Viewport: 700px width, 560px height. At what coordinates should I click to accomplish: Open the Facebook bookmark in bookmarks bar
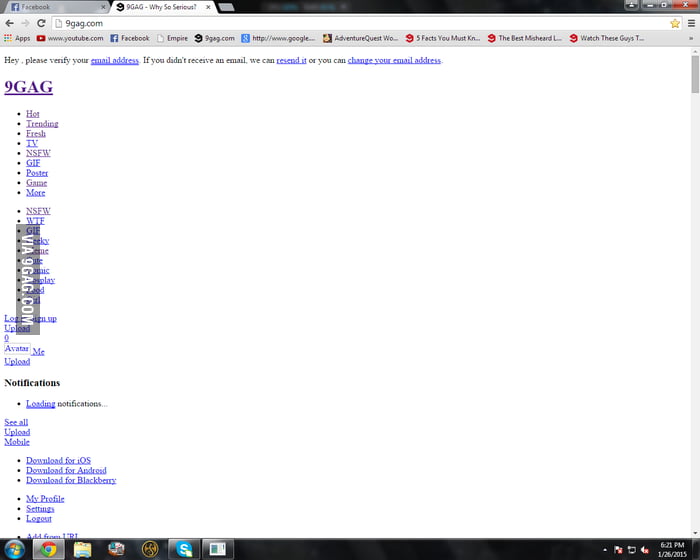coord(130,38)
